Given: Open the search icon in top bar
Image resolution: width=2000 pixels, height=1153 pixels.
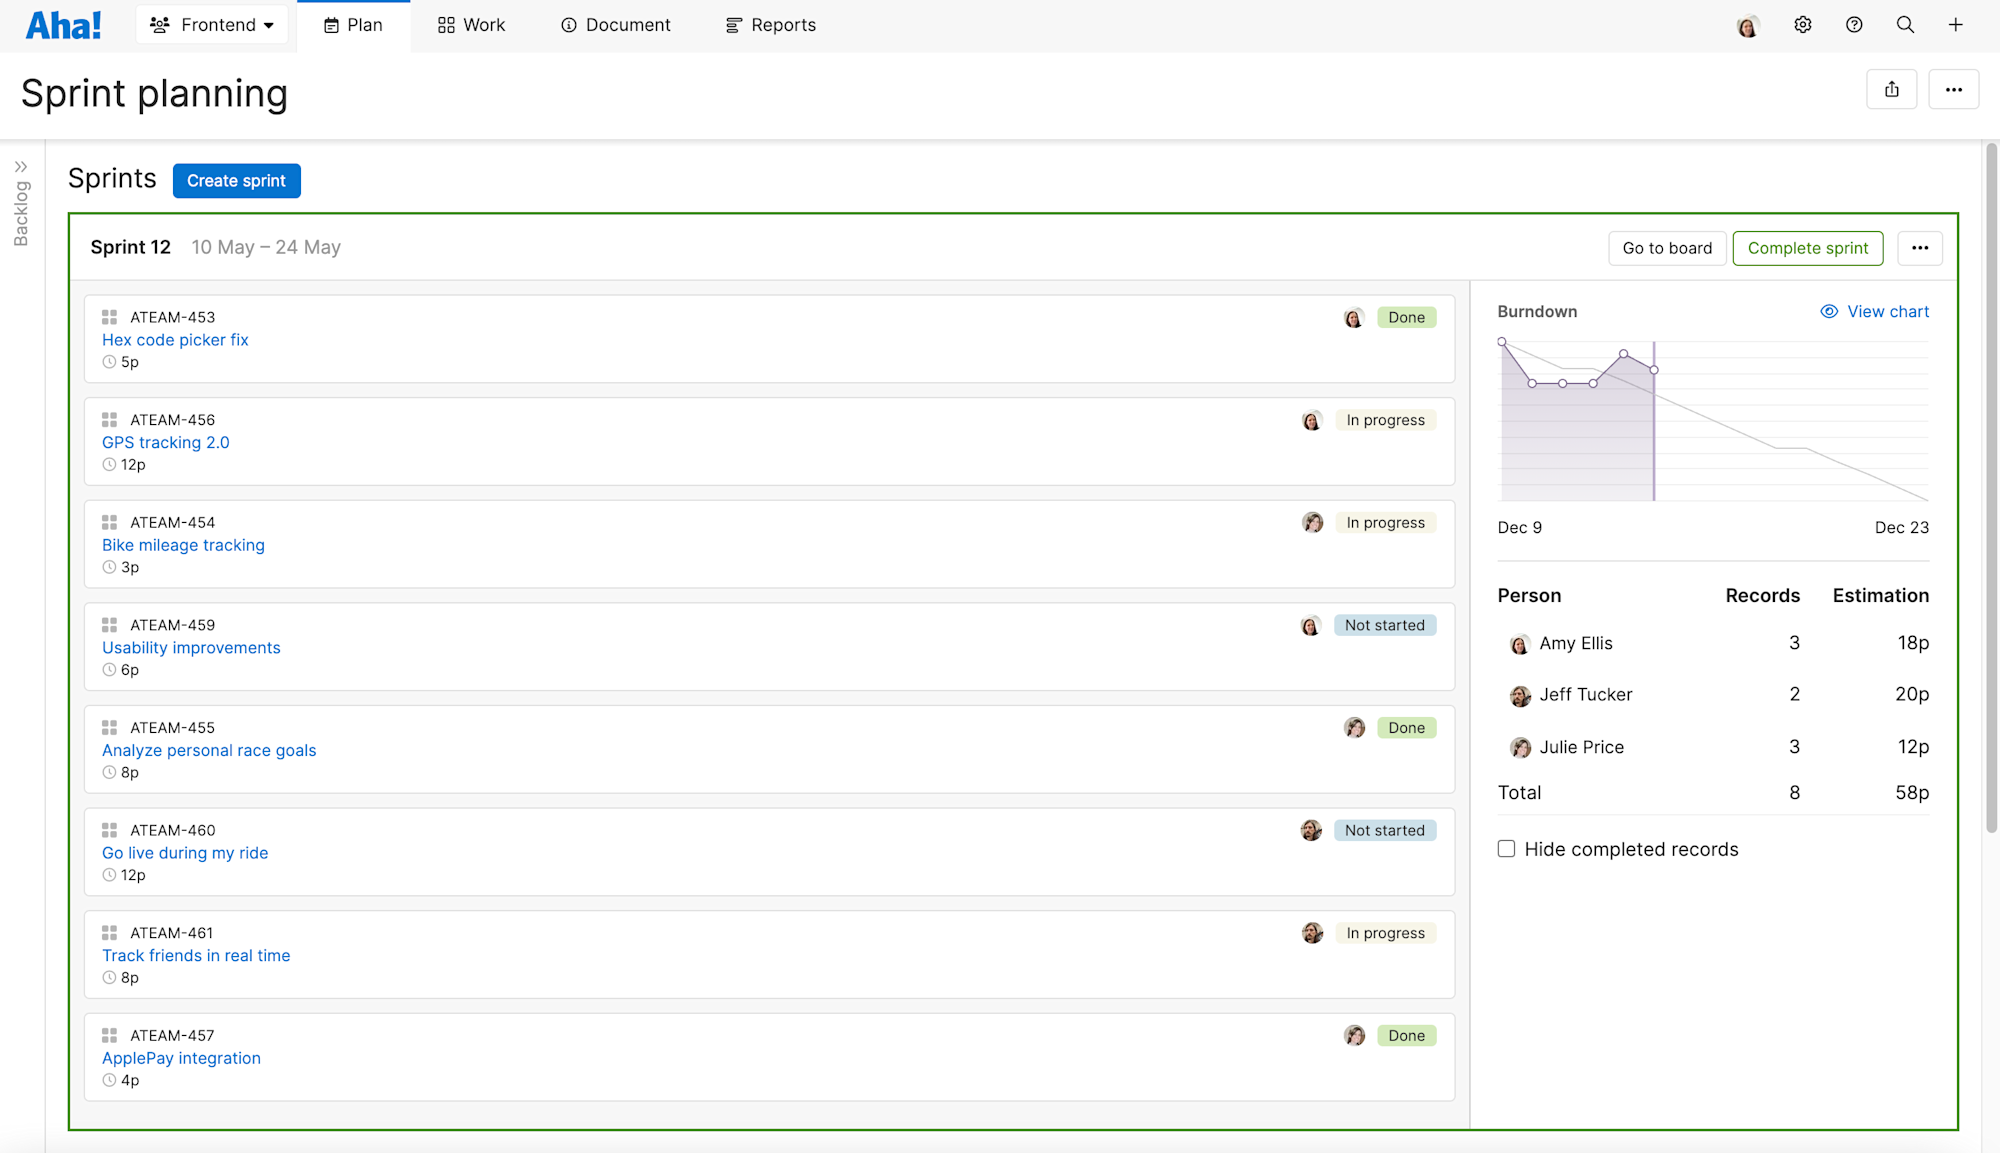Looking at the screenshot, I should (1905, 24).
